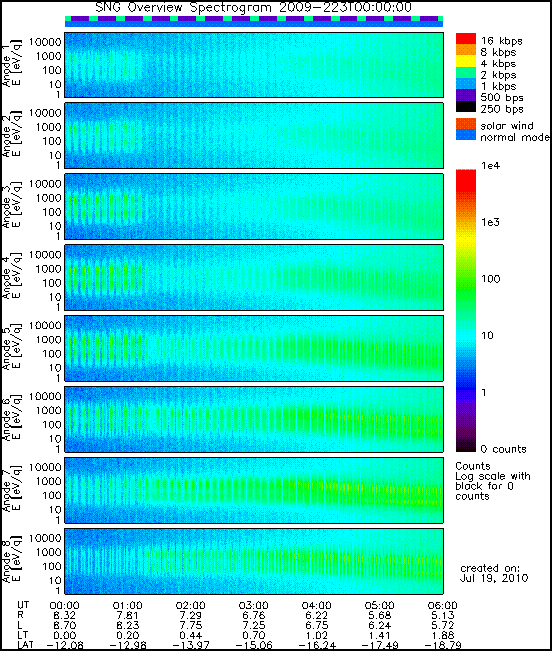Click the UT 06:00 time label
The image size is (552, 651).
(x=443, y=606)
